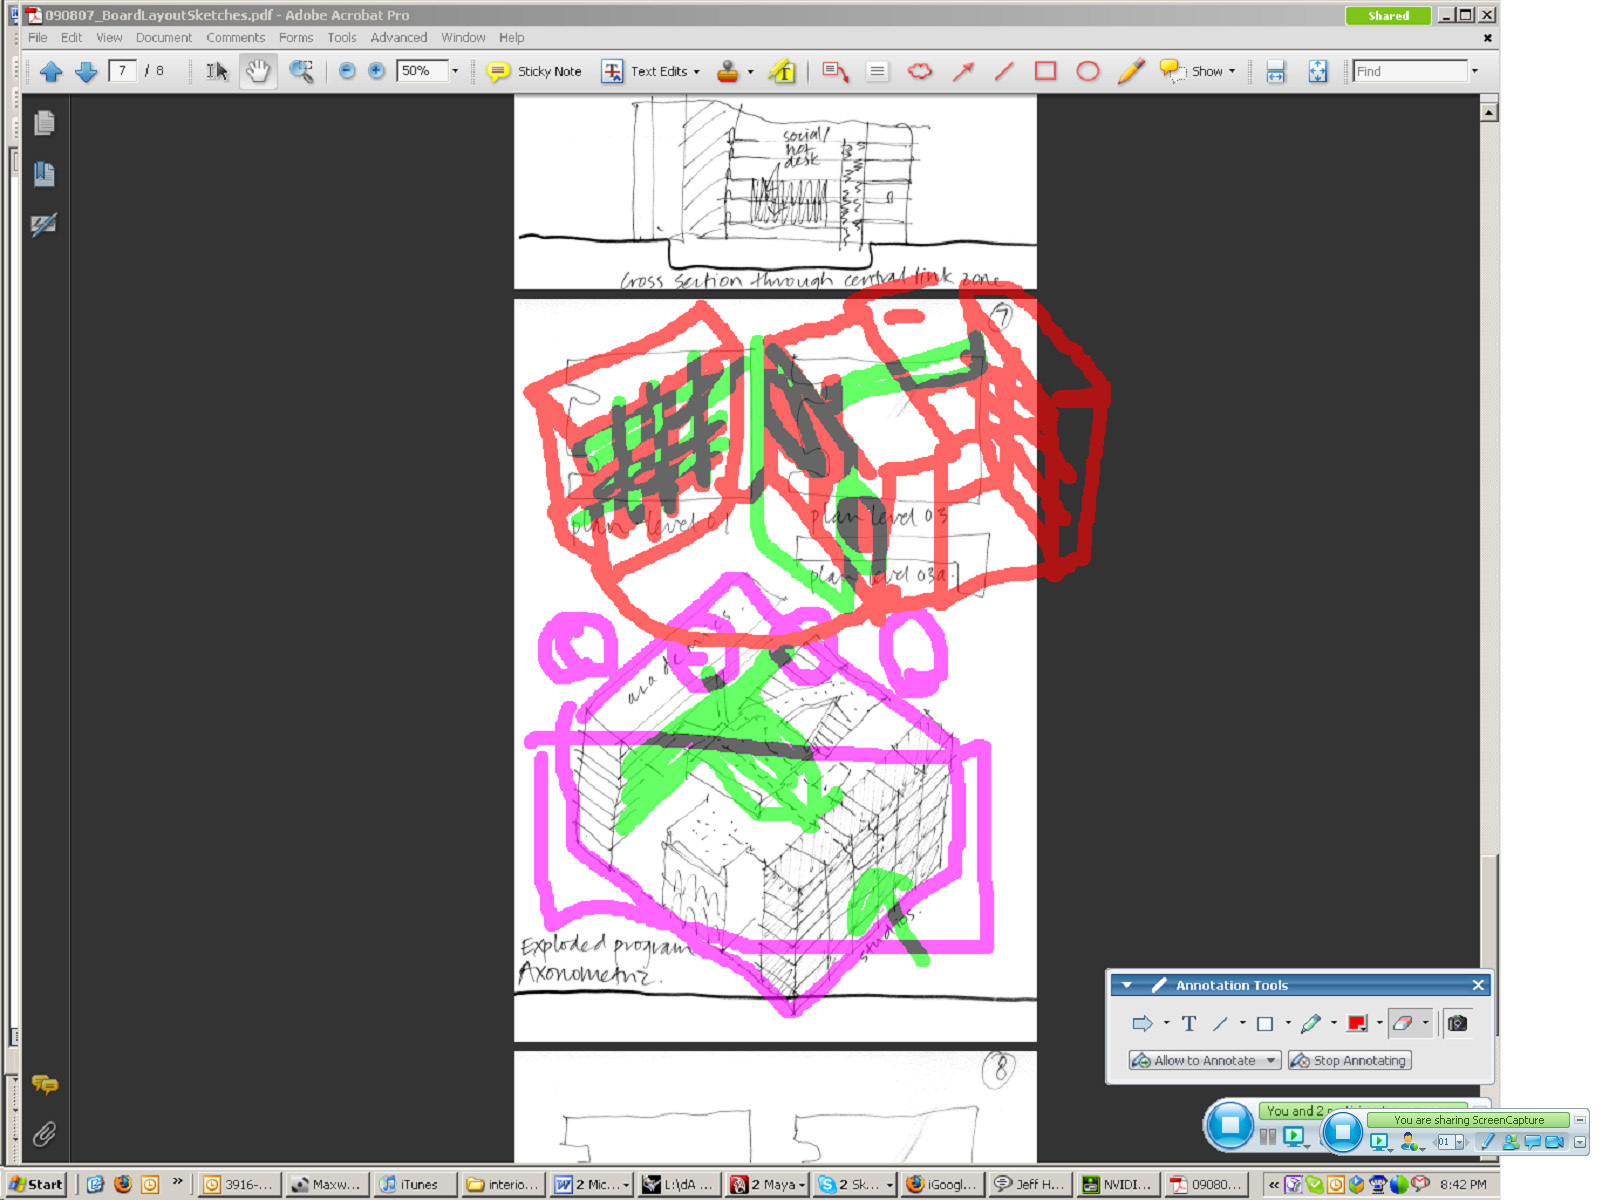Select the red Line drawing tool
This screenshot has height=1200, width=1600.
1004,71
